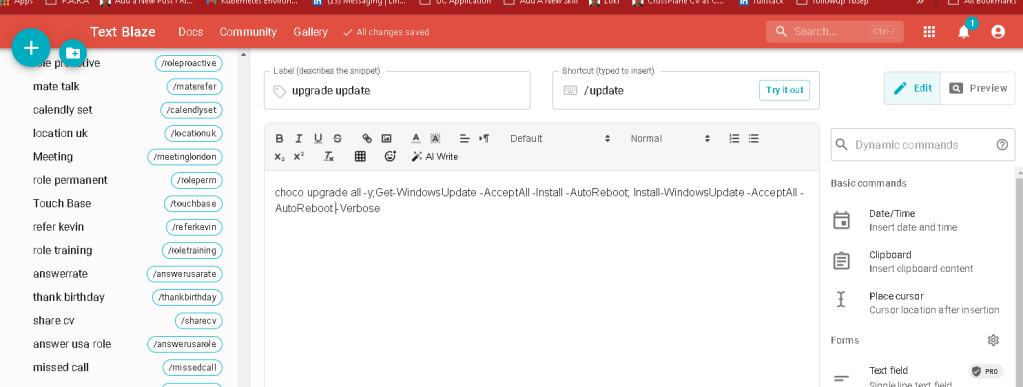Toggle italic formatting
This screenshot has width=1023, height=387.
(299, 138)
